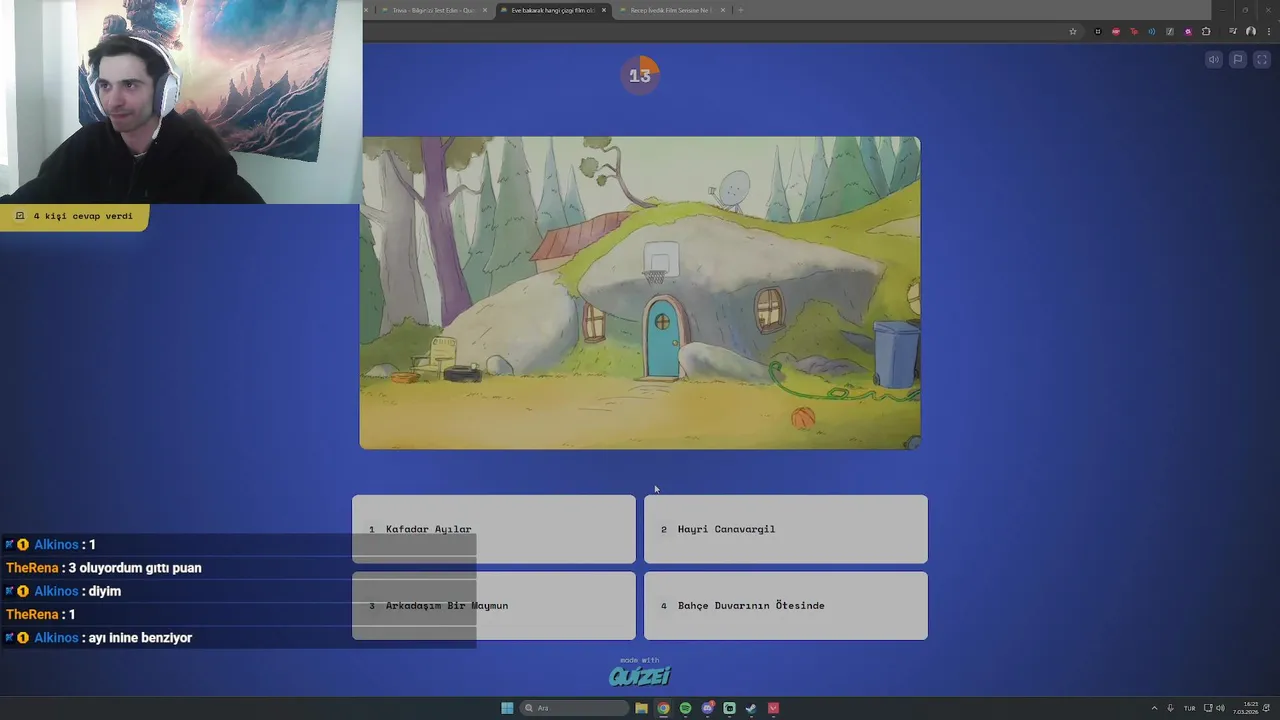1280x720 pixels.
Task: Click the microphone icon in system tray
Action: tap(1170, 708)
